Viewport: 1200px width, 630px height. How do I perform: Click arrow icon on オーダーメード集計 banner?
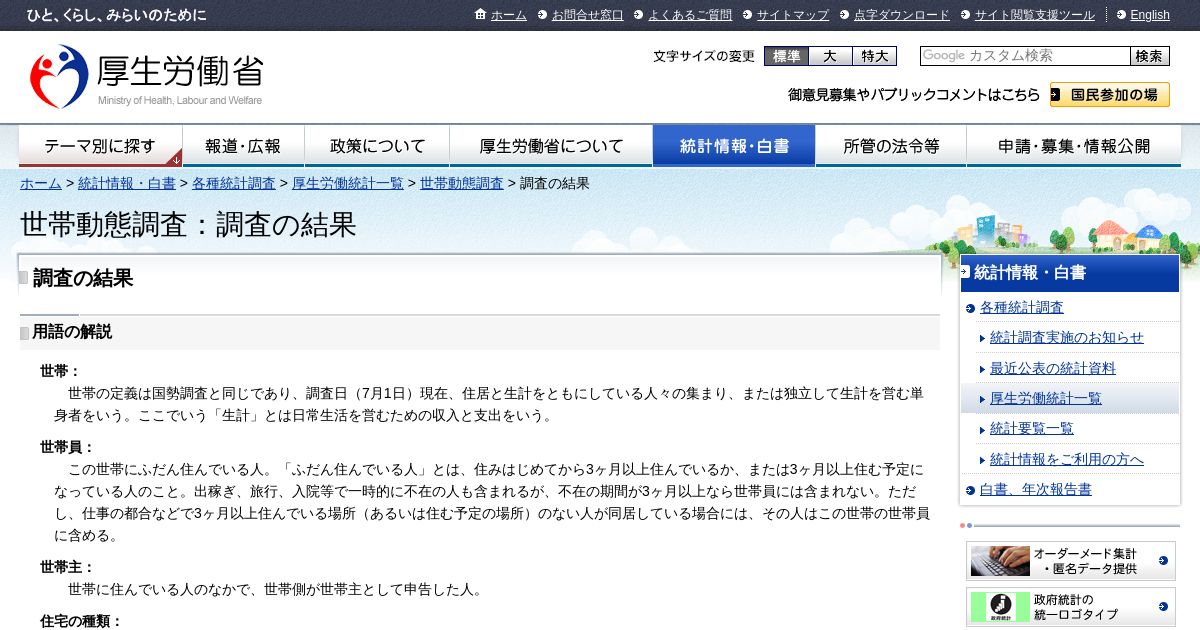point(1163,561)
